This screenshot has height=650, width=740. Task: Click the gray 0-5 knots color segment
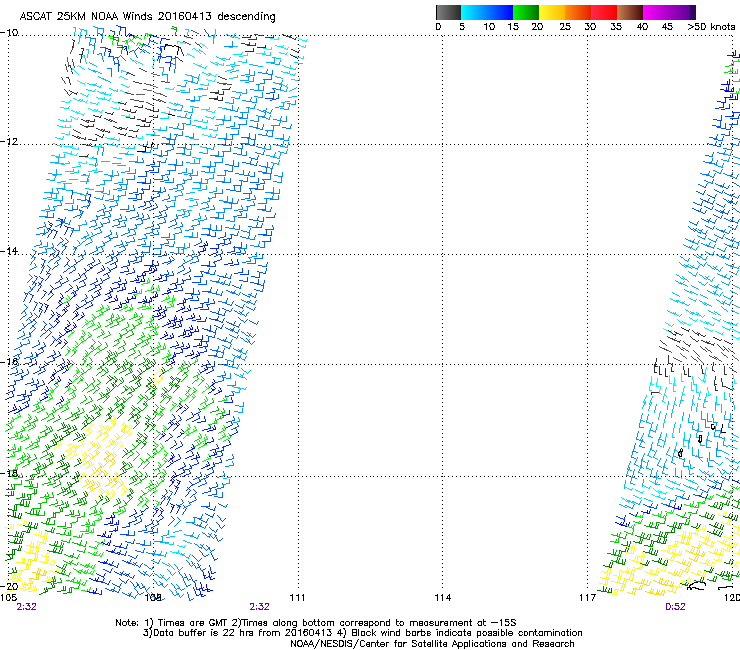pyautogui.click(x=448, y=12)
